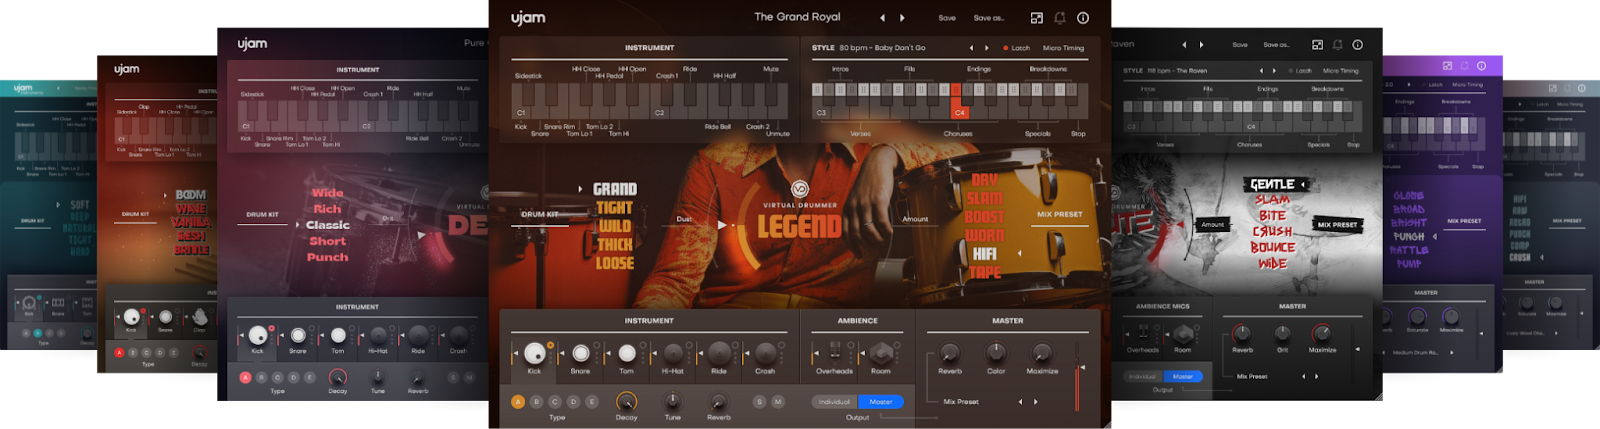
Task: Click the Maximize knob in Legend Master
Action: click(x=1042, y=353)
